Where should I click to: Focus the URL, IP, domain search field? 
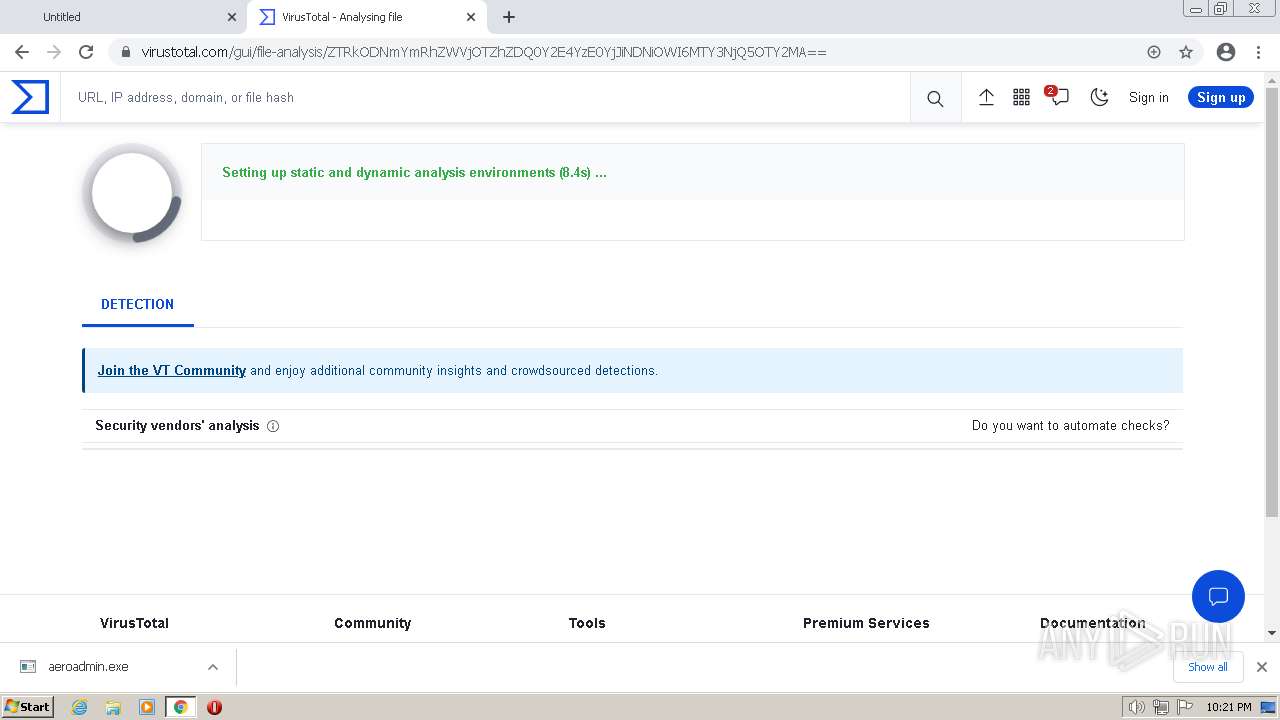coord(485,97)
